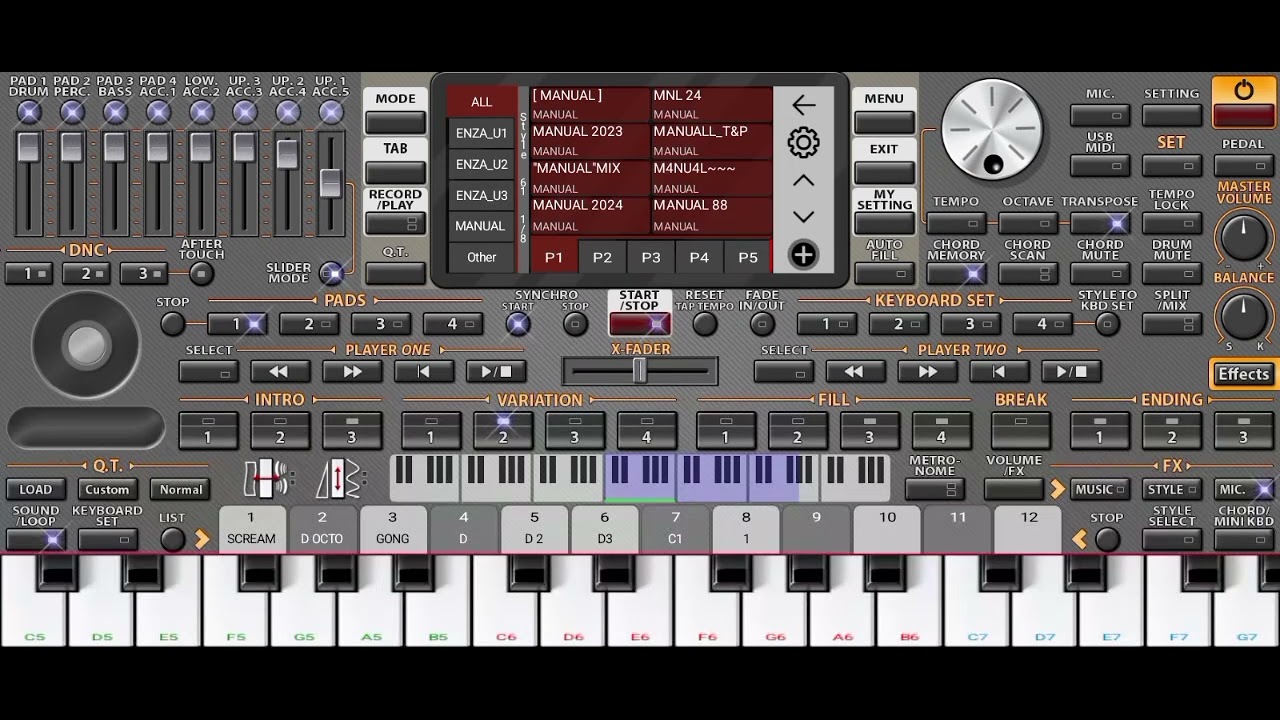Adjust the Master Volume knob
Screen dimensions: 1280x720
(1244, 238)
